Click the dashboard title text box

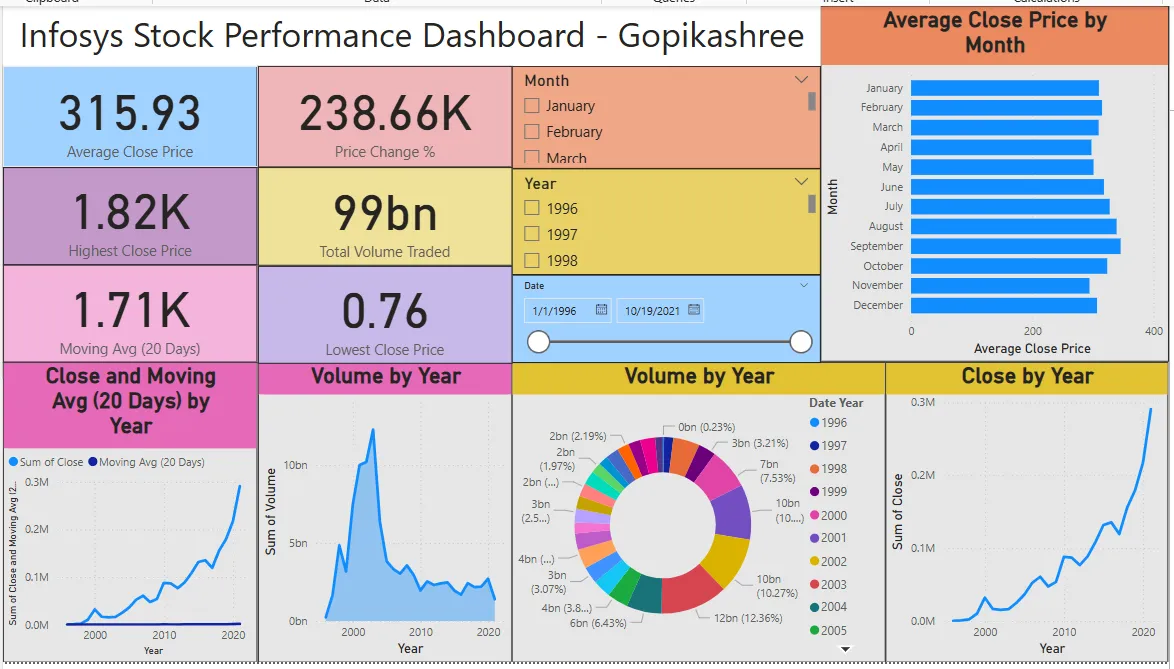[412, 36]
